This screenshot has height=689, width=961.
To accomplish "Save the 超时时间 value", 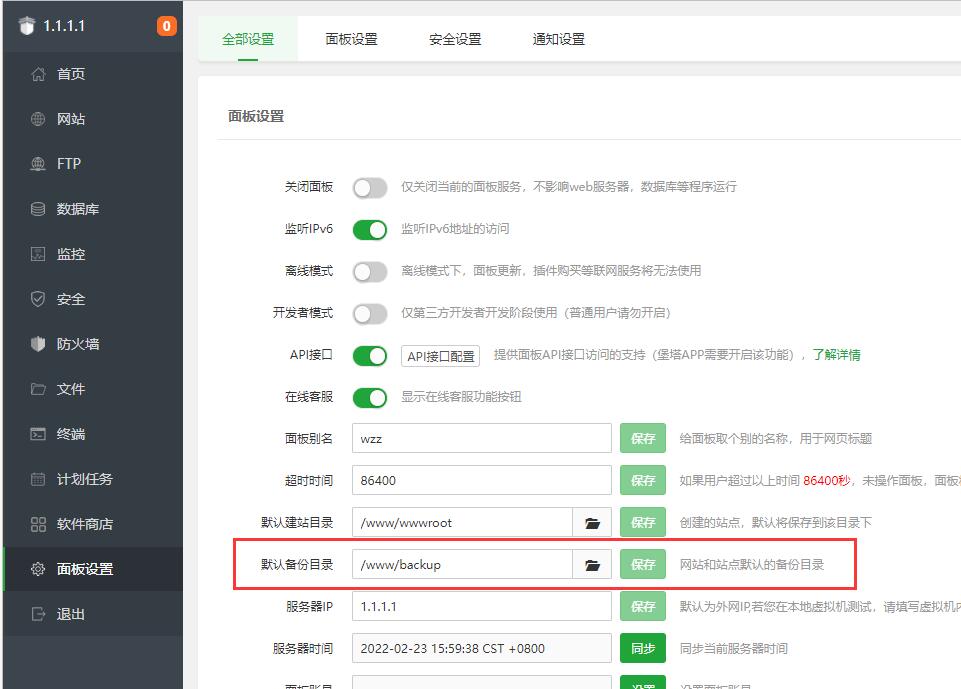I will (643, 481).
